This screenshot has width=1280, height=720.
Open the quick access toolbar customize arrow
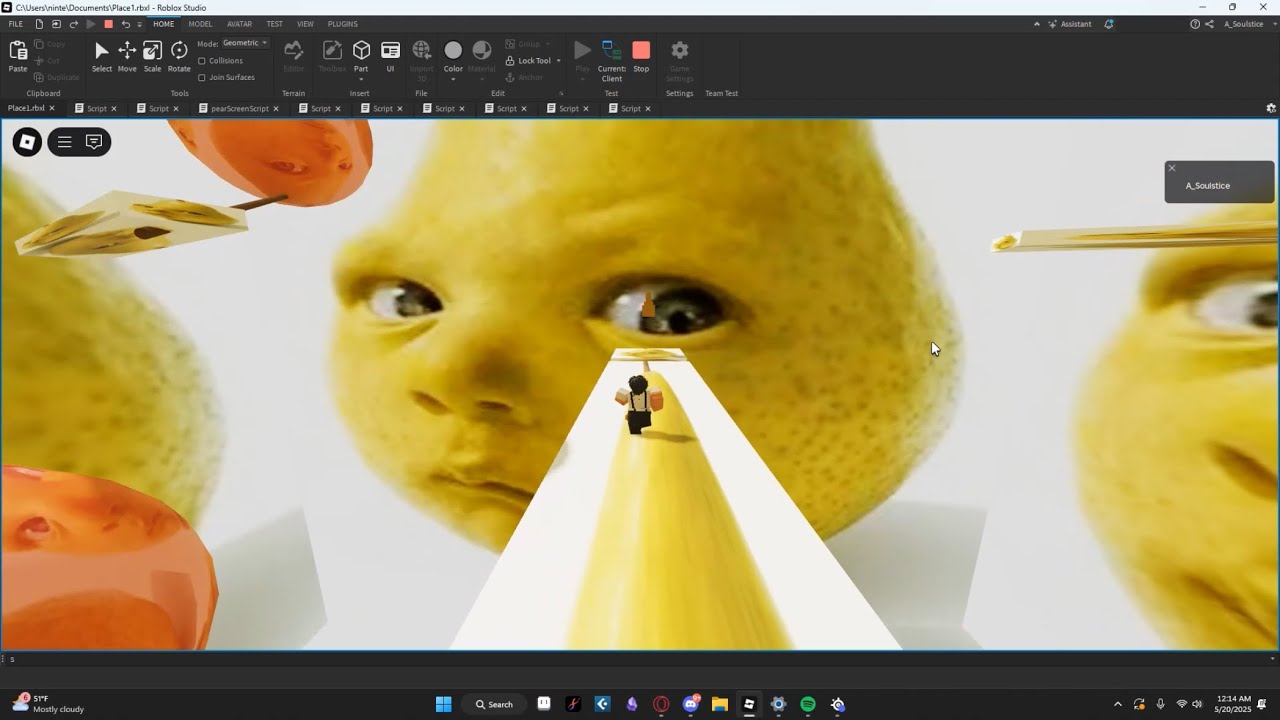click(x=140, y=24)
